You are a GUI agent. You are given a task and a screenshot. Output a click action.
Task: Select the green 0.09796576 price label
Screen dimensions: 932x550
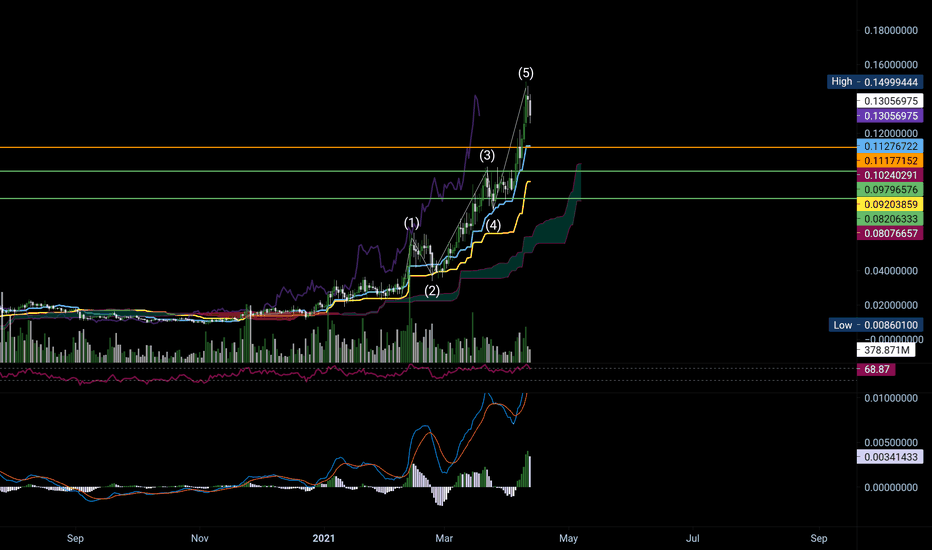[x=890, y=190]
